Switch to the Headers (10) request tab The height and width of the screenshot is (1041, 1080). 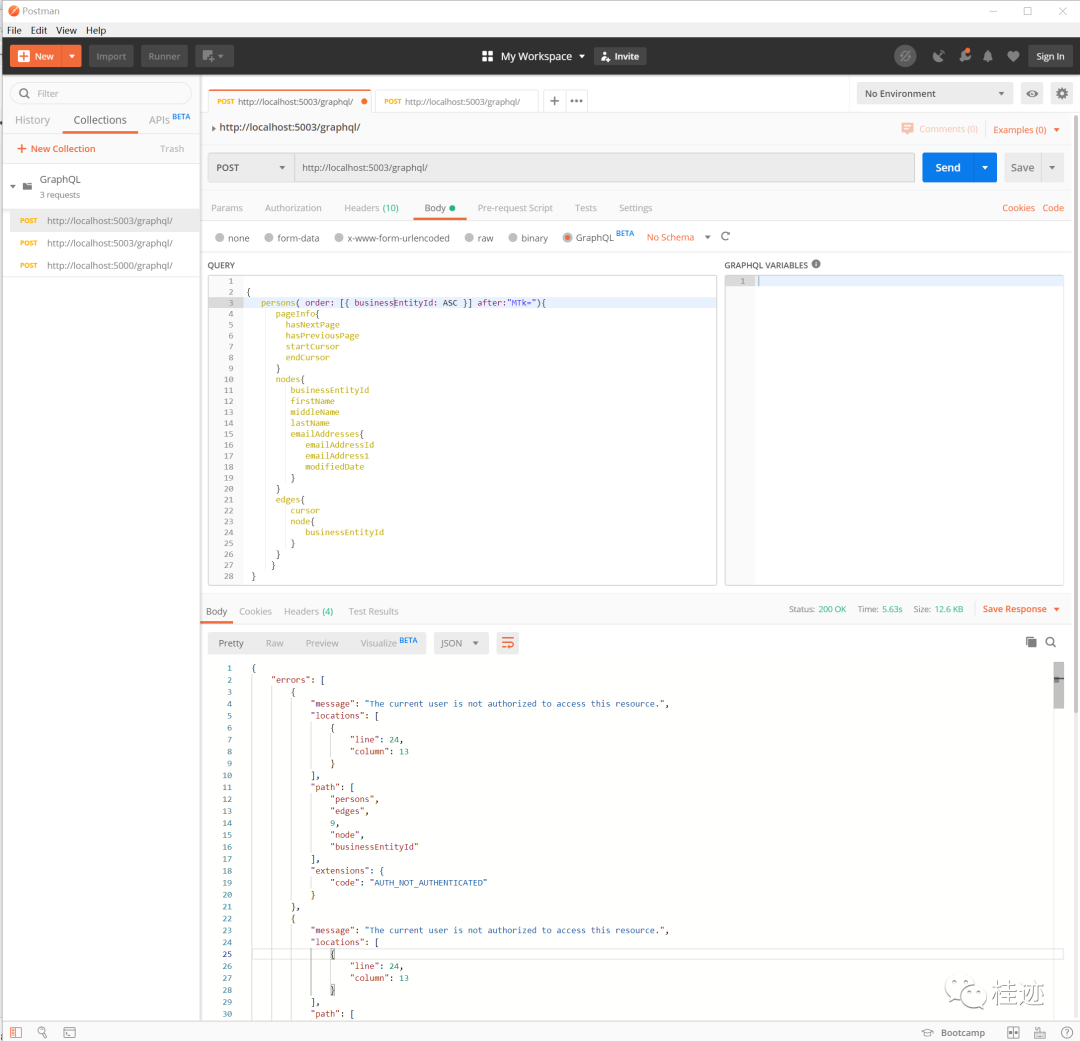371,207
